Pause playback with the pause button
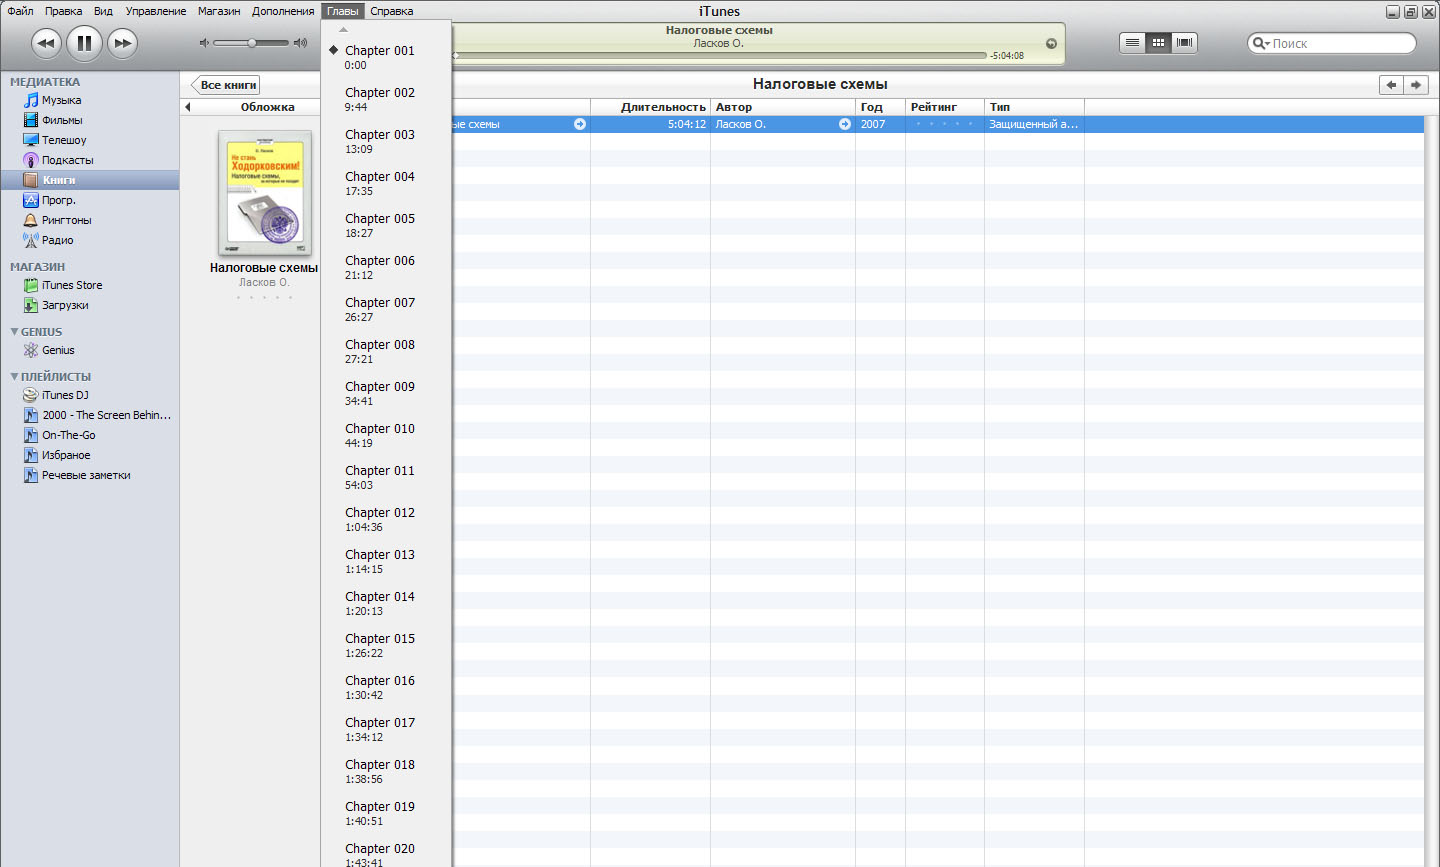 [84, 43]
